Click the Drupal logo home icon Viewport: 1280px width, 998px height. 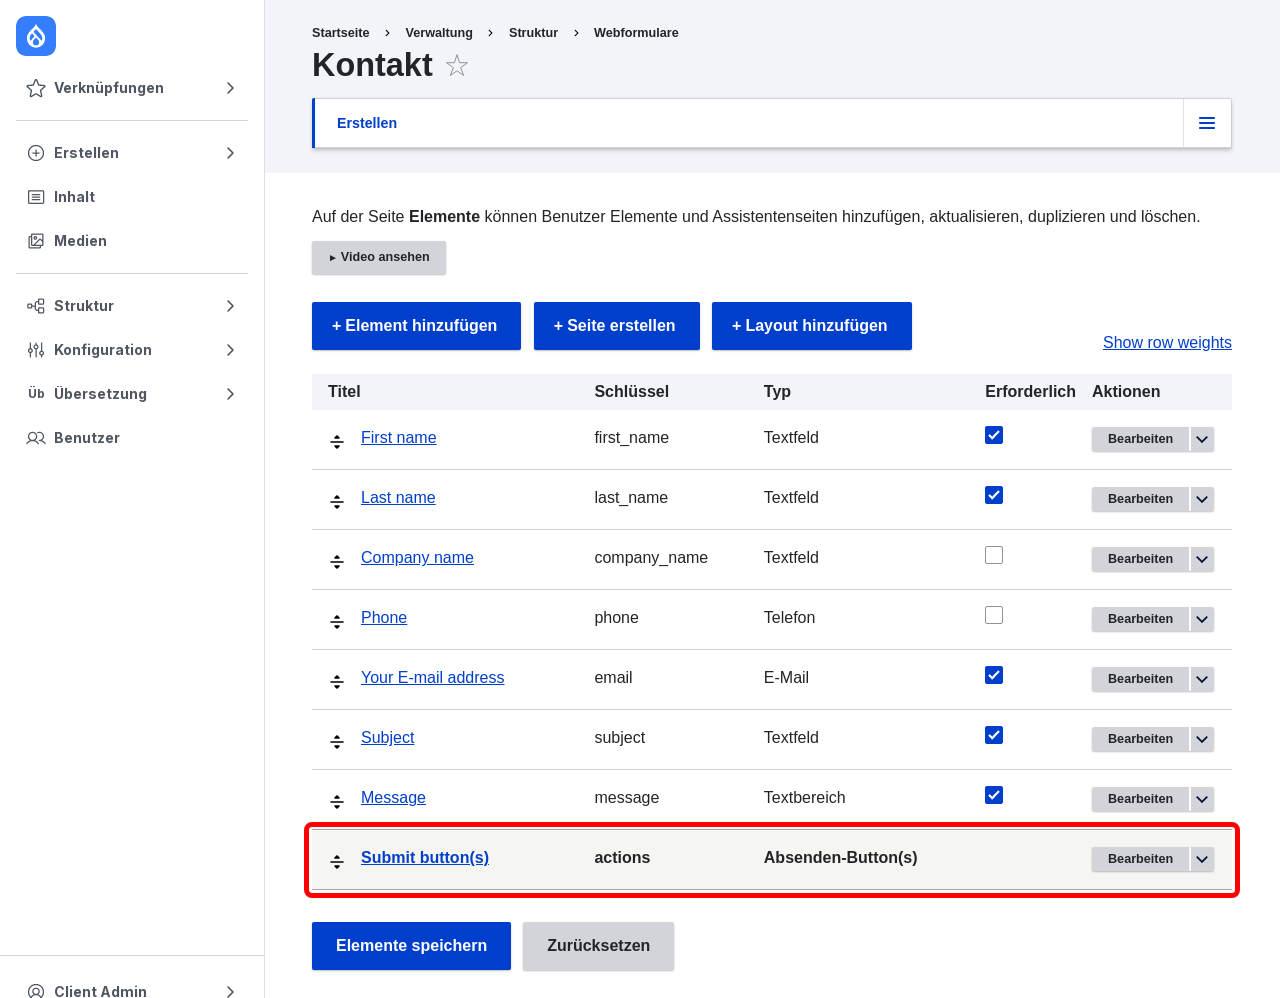coord(36,36)
